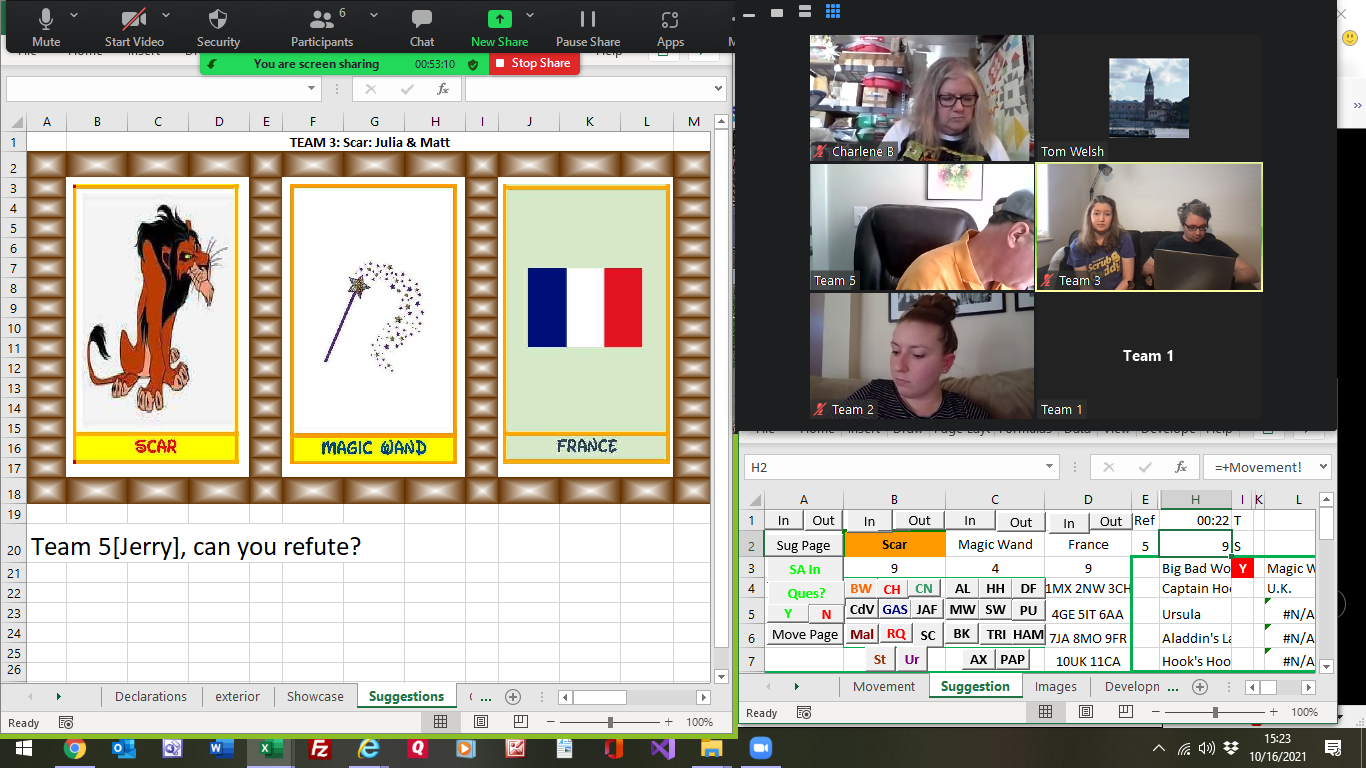Click the right sheet-scroll arrow in left Excel tabs
Viewport: 1366px width, 768px height.
coord(58,697)
